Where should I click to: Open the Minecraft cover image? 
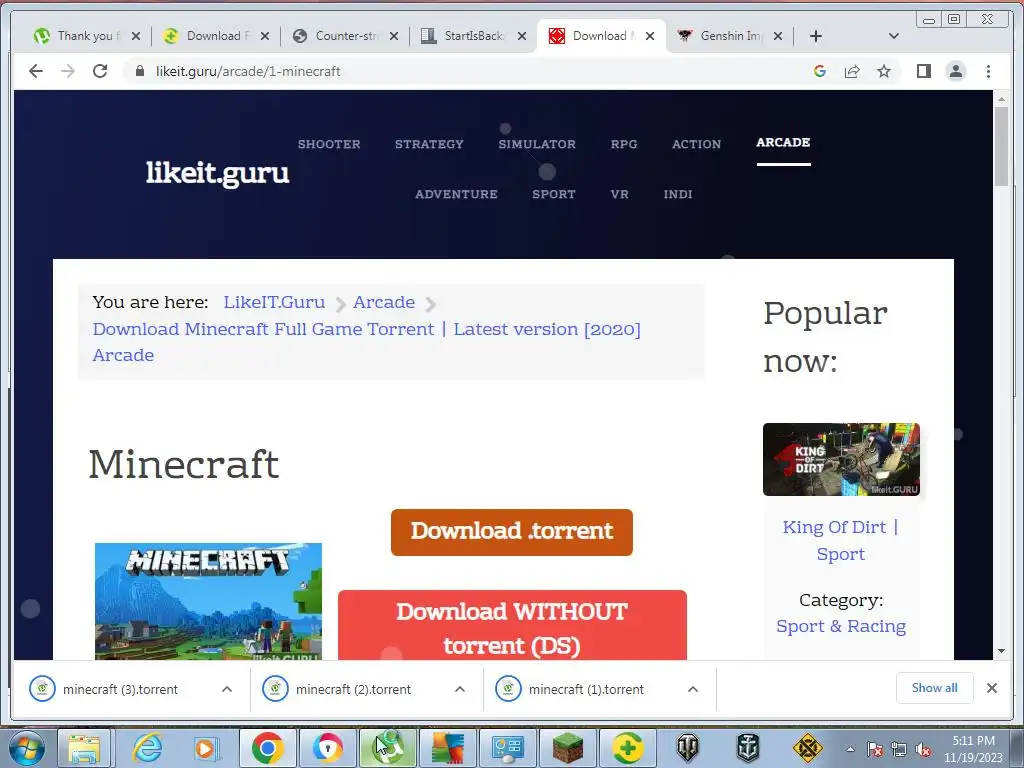pos(208,601)
